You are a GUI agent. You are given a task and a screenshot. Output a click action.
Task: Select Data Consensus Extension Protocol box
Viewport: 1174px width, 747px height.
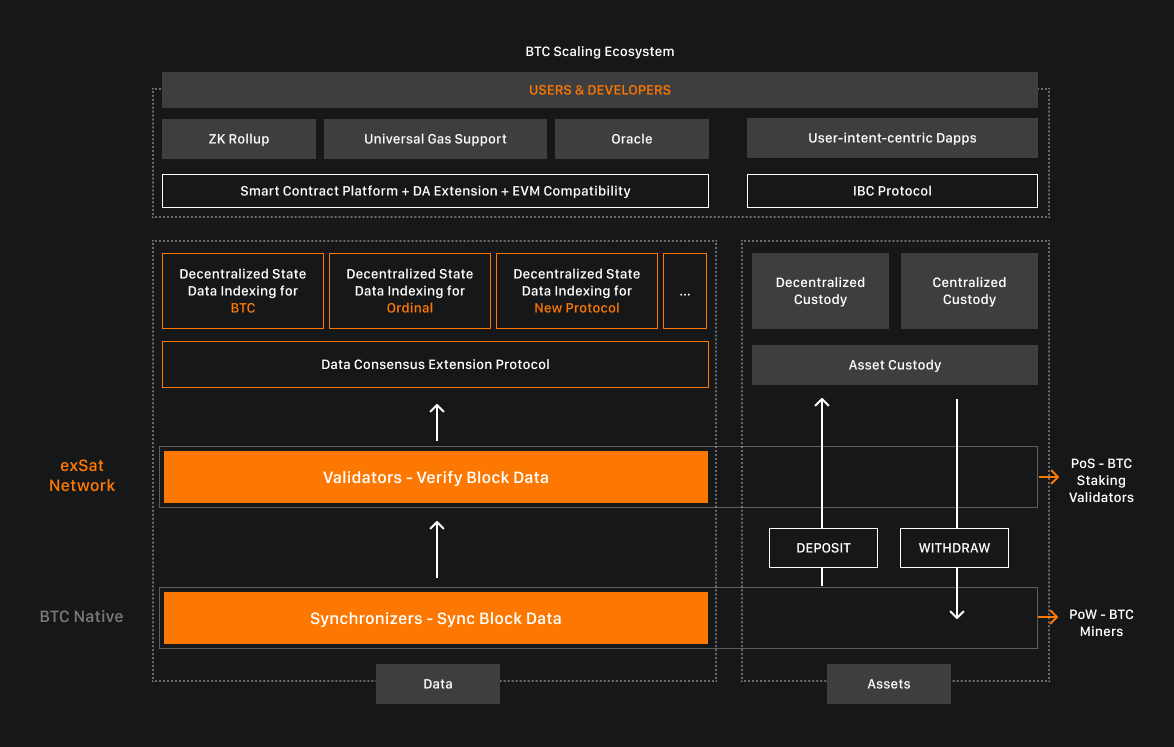click(435, 365)
